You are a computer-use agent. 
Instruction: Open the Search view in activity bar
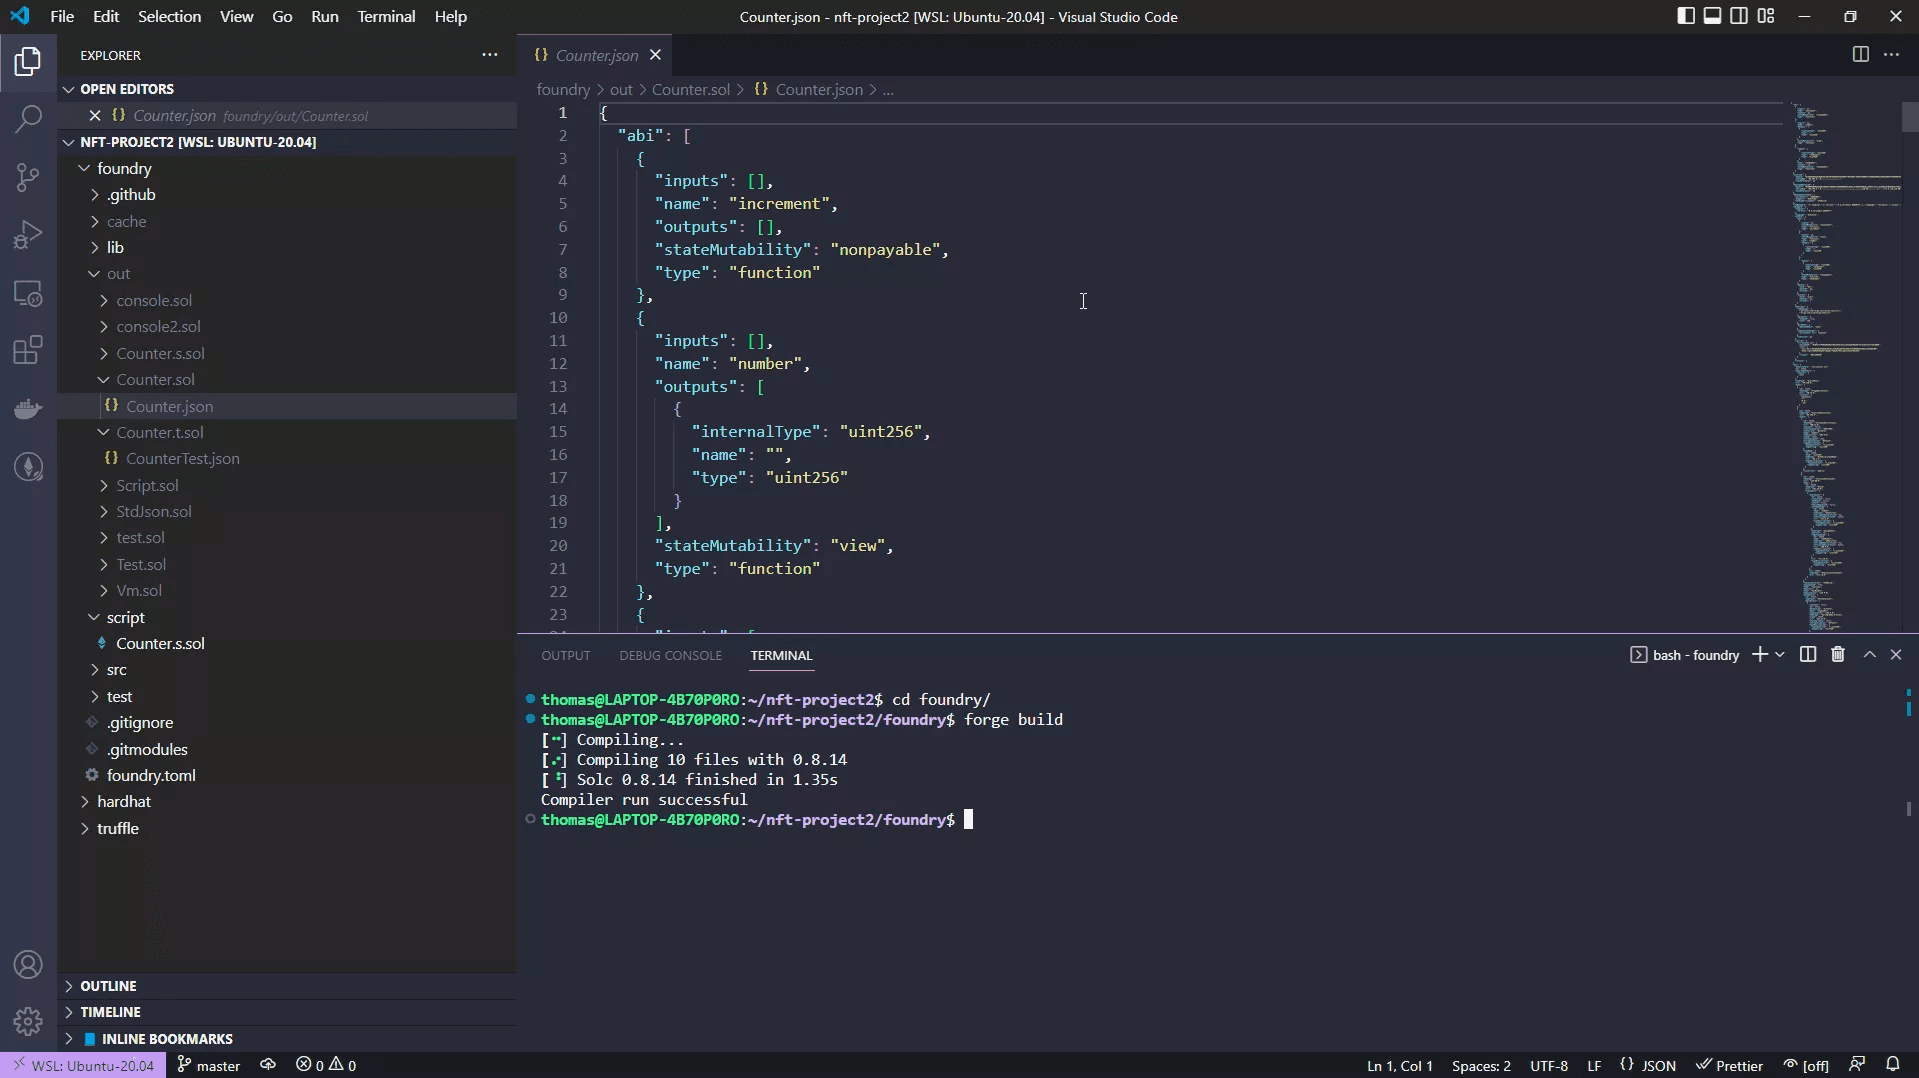[x=28, y=119]
